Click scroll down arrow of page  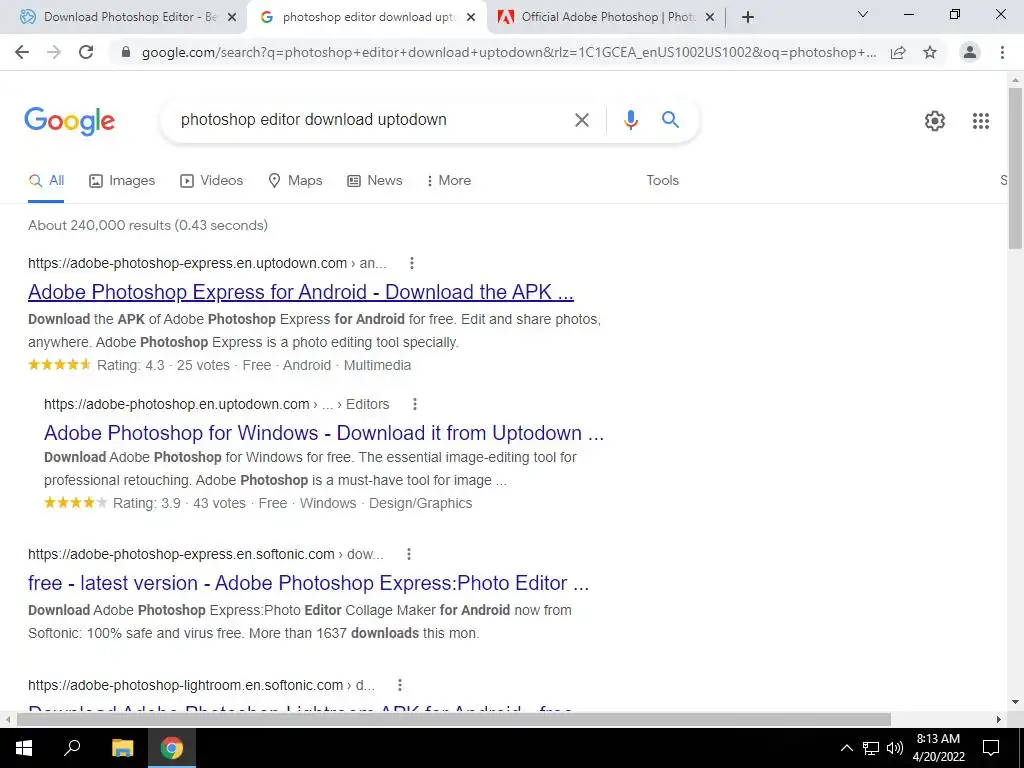pyautogui.click(x=1015, y=703)
